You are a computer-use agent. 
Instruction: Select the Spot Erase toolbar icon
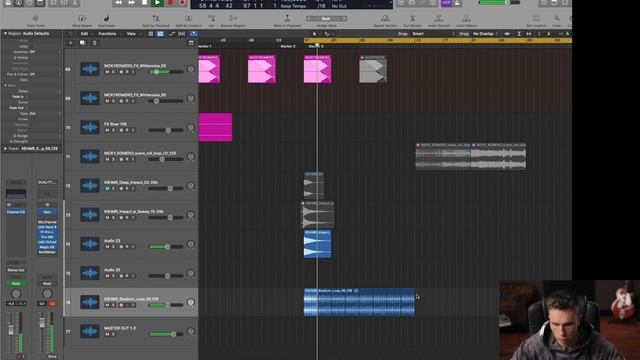click(x=106, y=18)
